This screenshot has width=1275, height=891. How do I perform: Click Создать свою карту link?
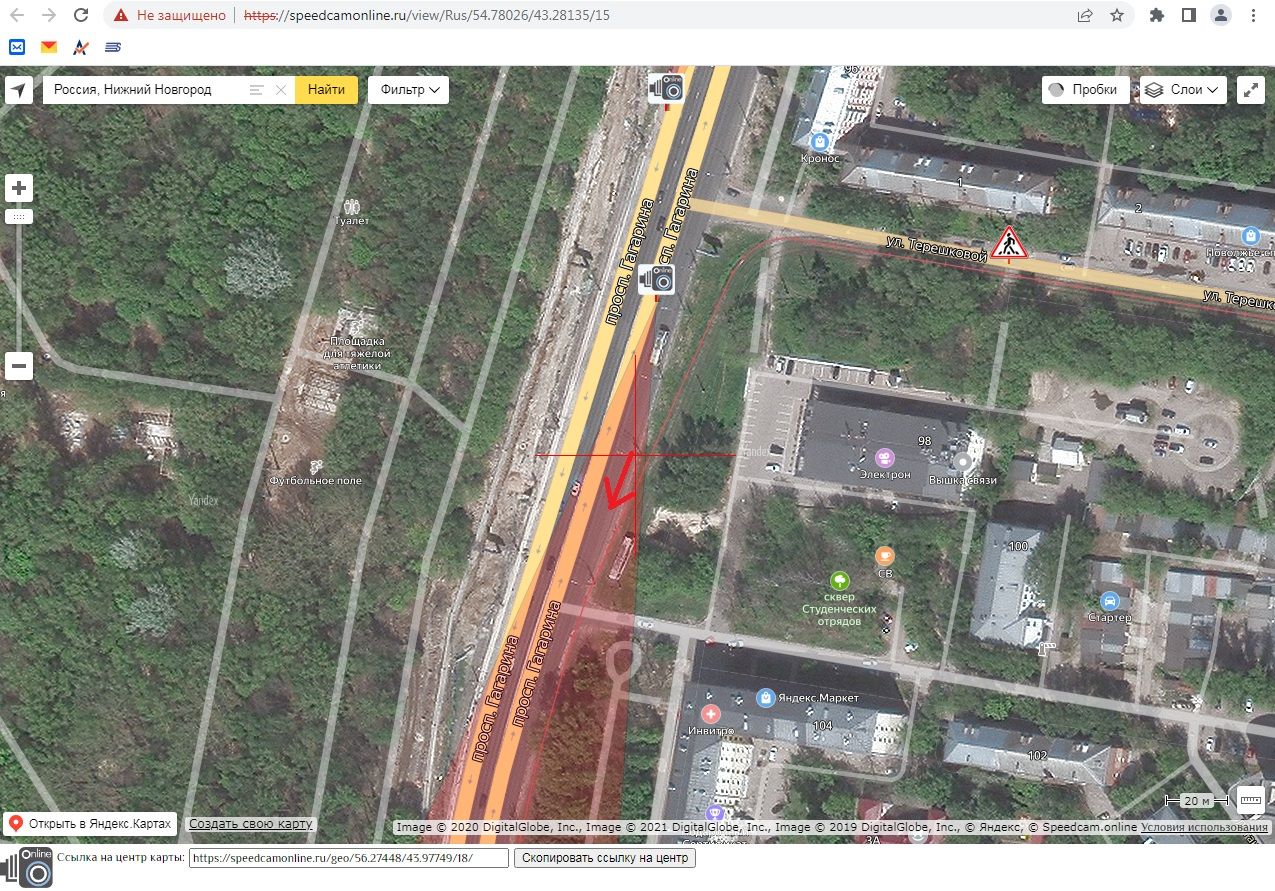(x=251, y=824)
